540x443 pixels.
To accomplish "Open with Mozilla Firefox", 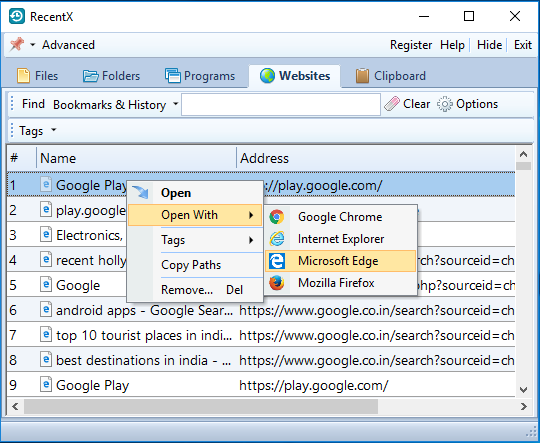I will click(x=341, y=283).
